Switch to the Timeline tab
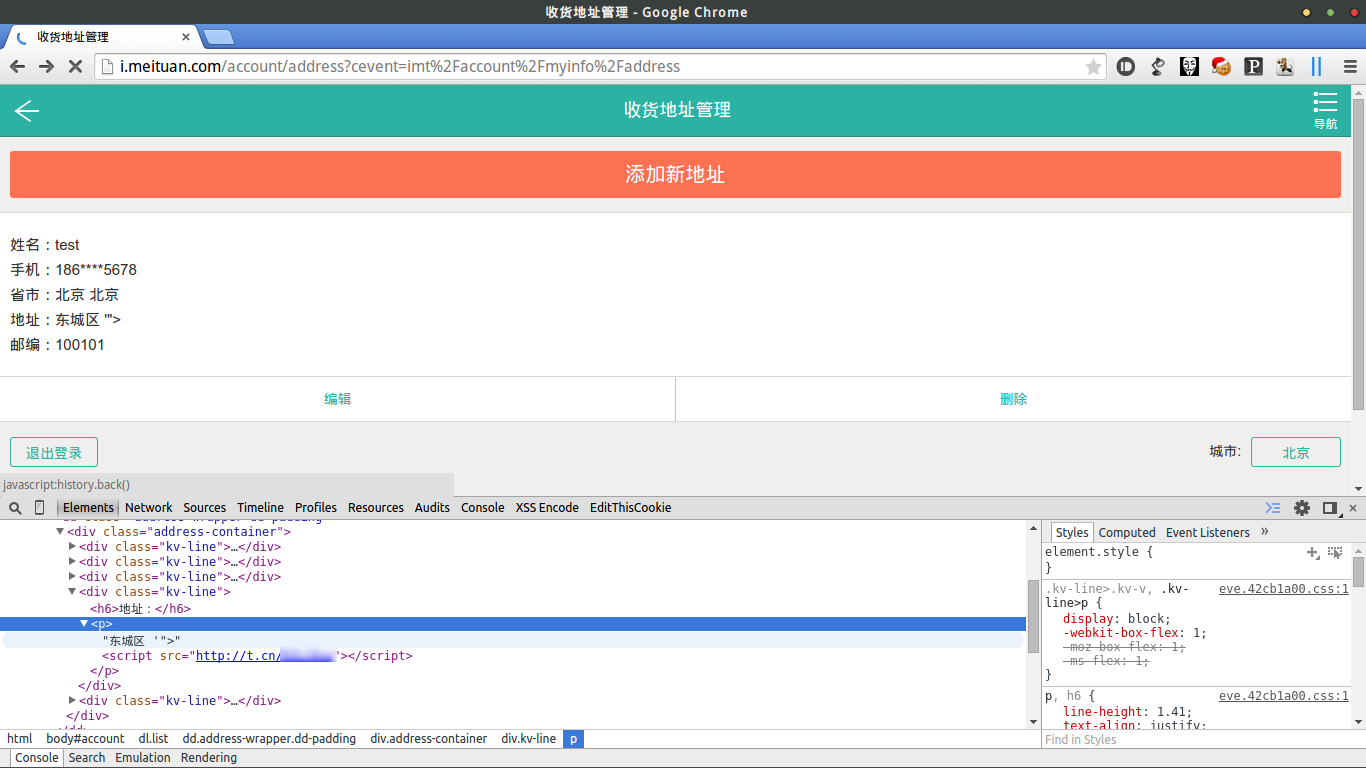The image size is (1366, 768). [x=261, y=508]
